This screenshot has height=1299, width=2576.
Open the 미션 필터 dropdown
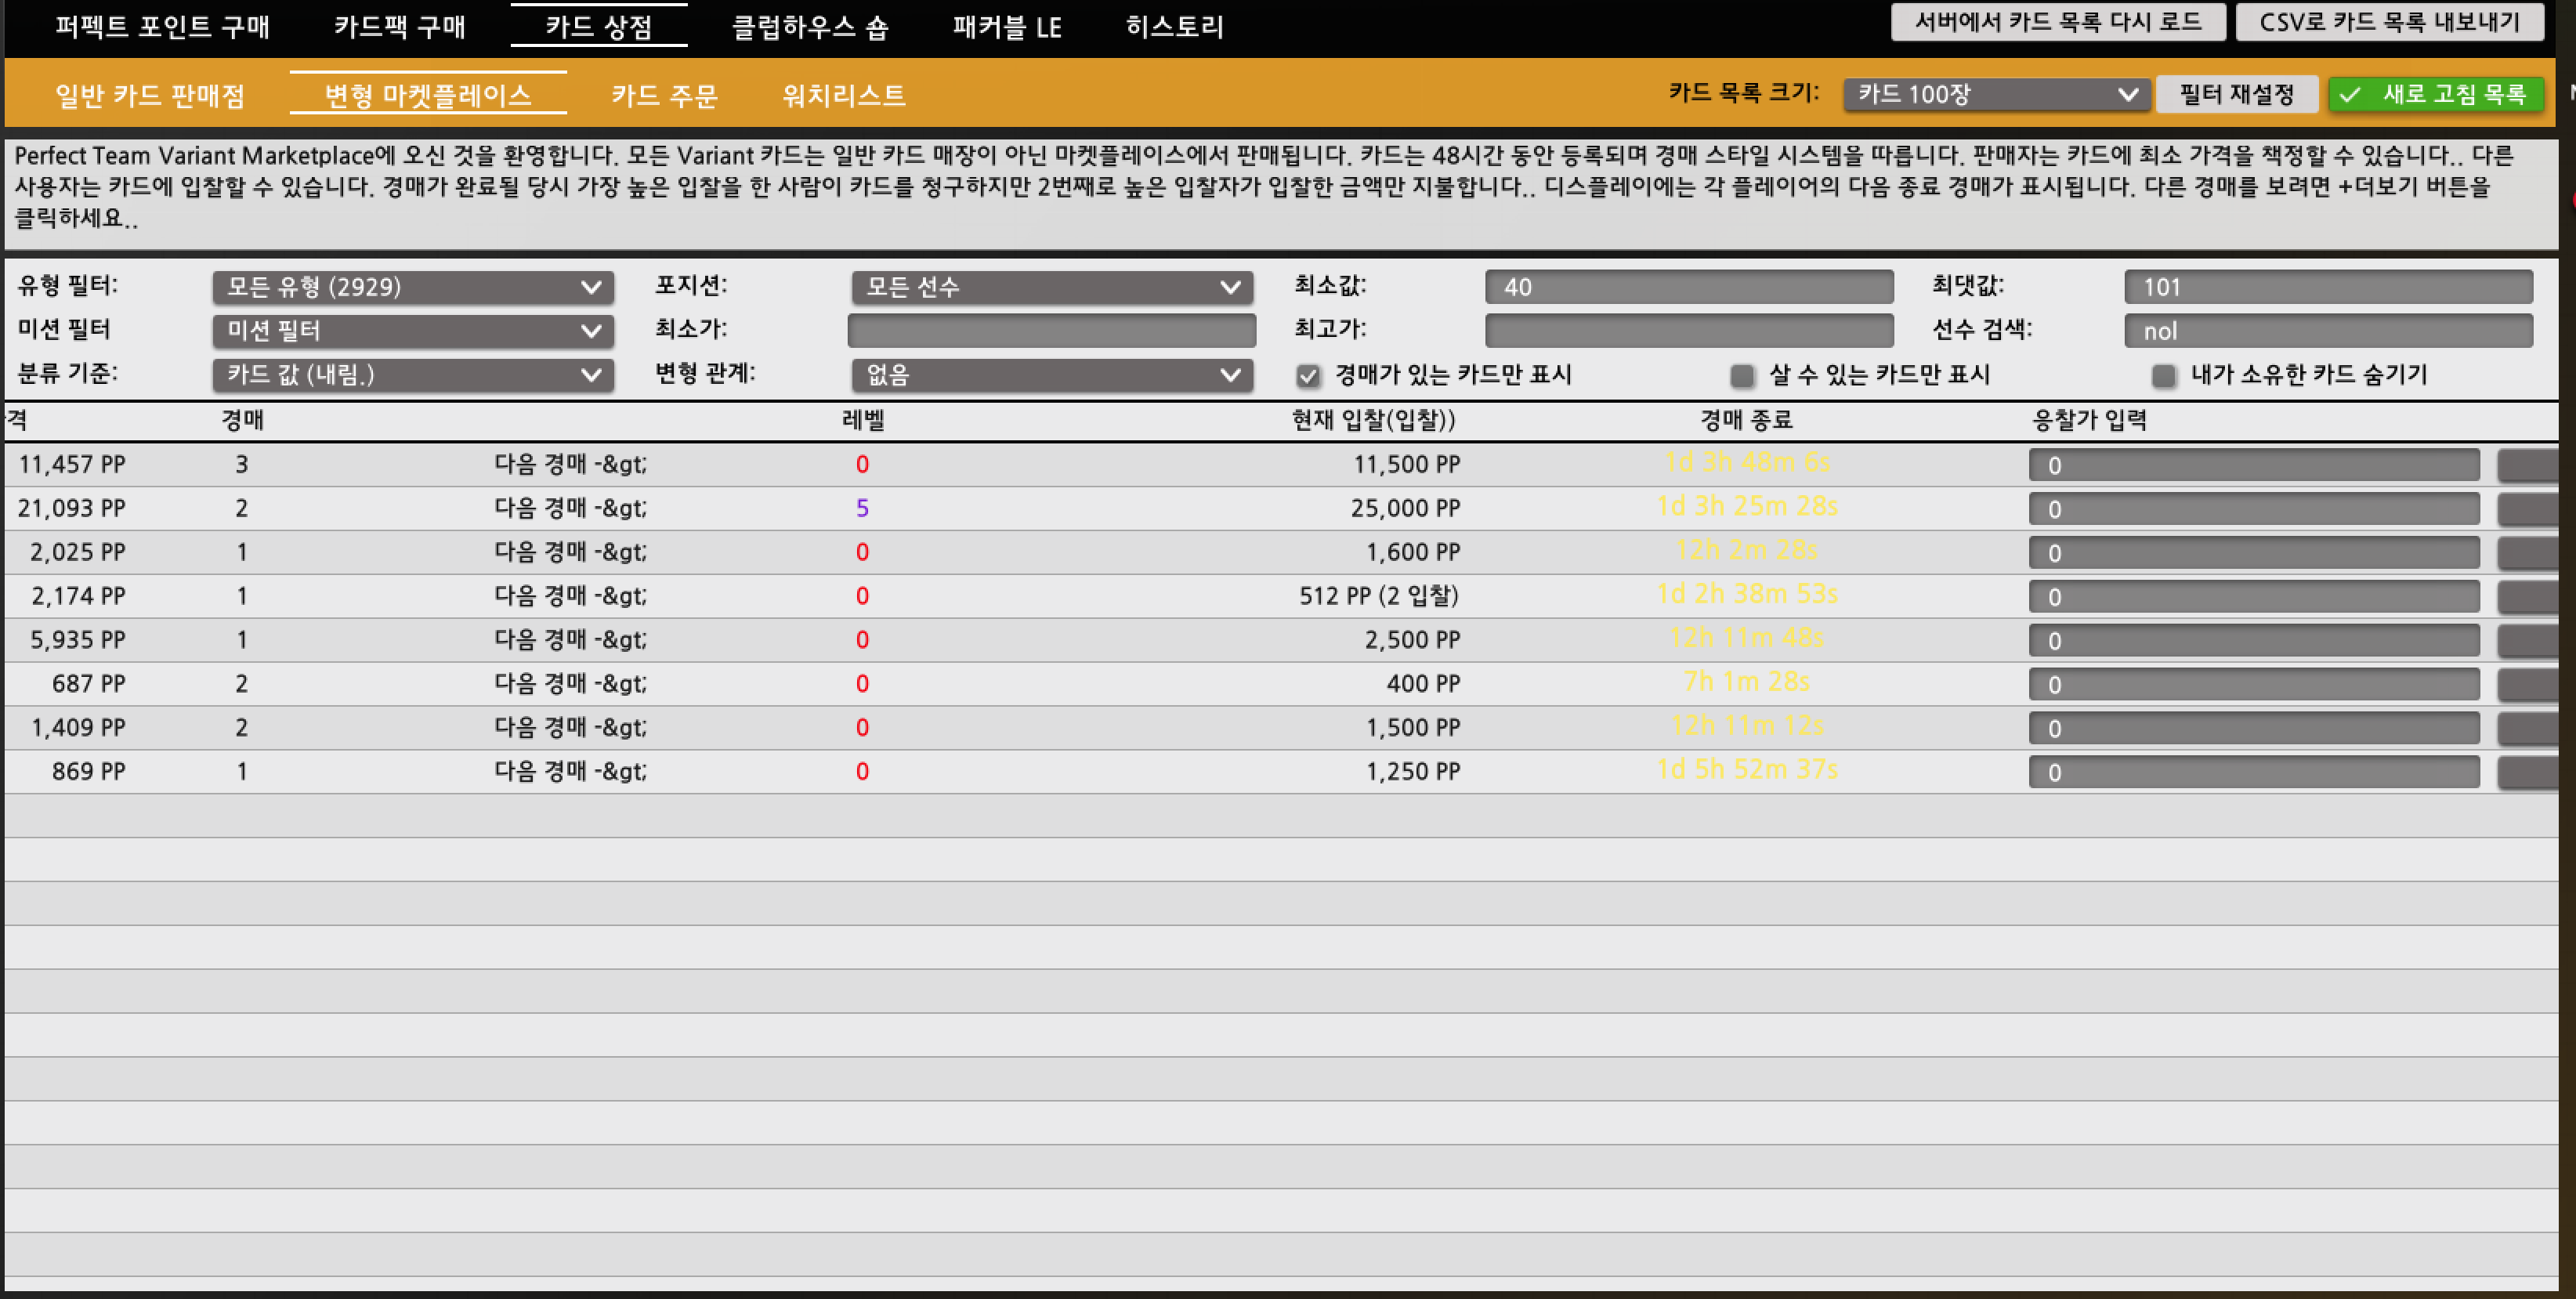(x=412, y=331)
